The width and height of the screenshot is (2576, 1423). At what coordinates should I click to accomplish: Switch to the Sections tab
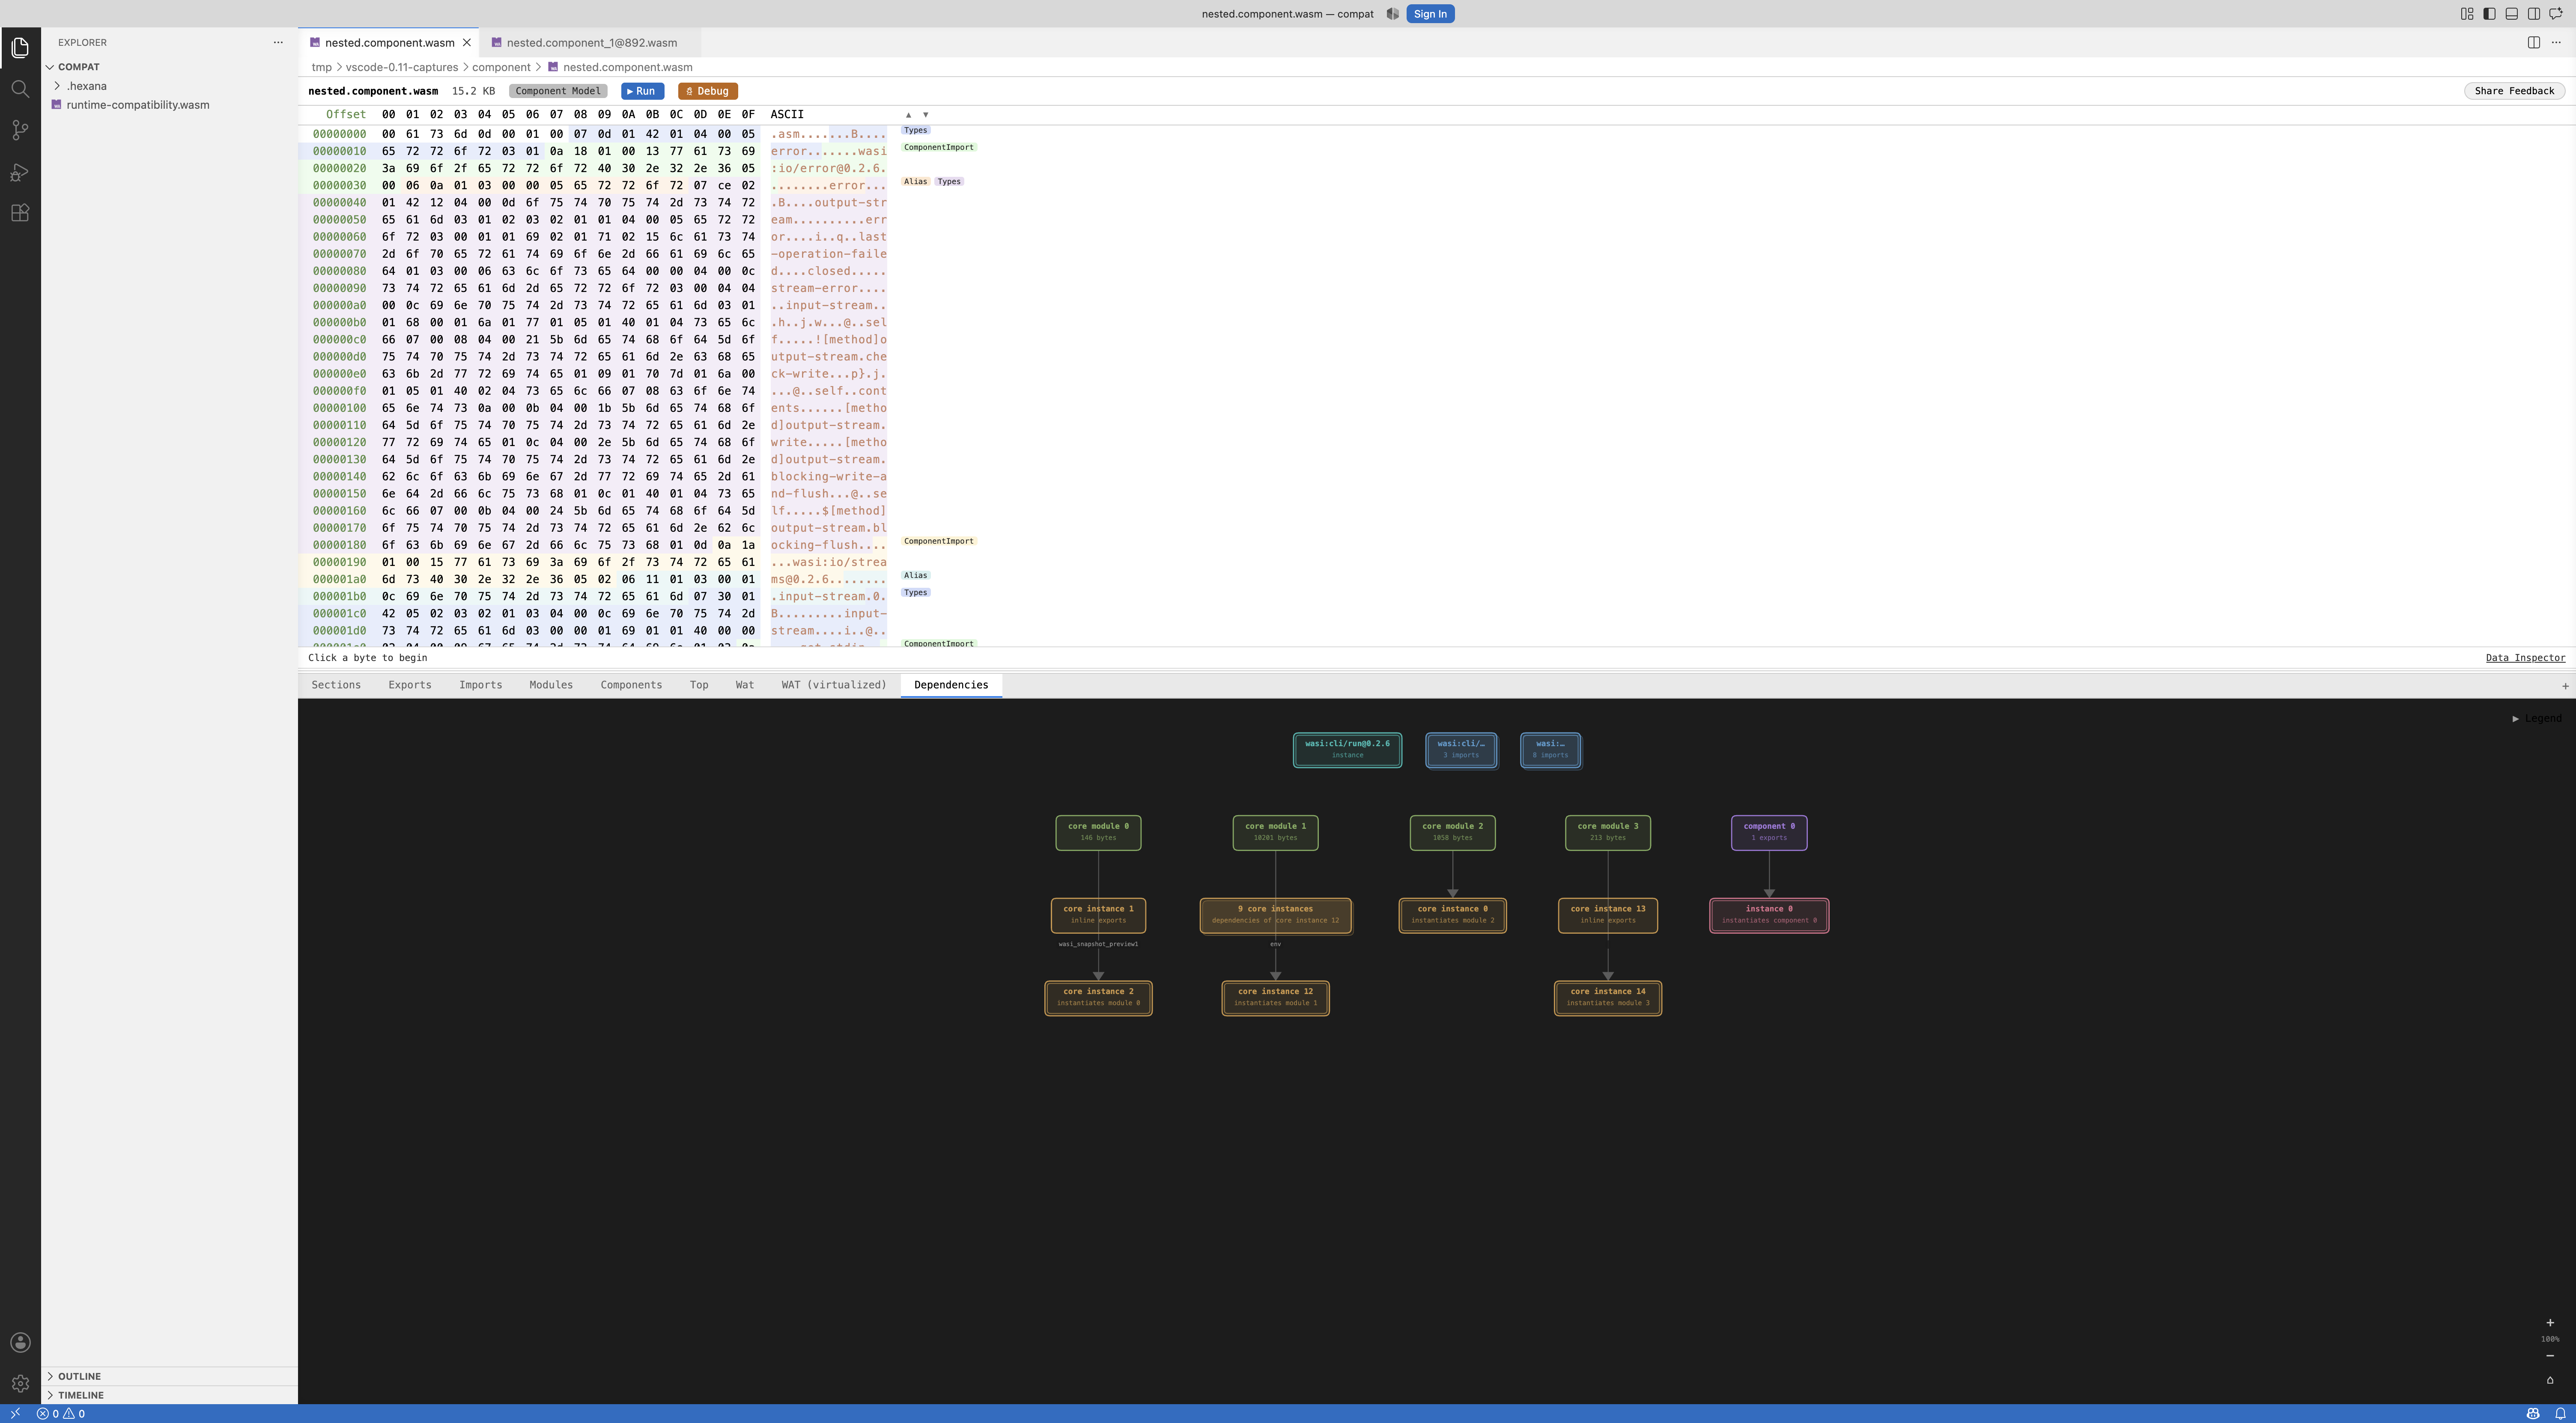click(x=336, y=685)
